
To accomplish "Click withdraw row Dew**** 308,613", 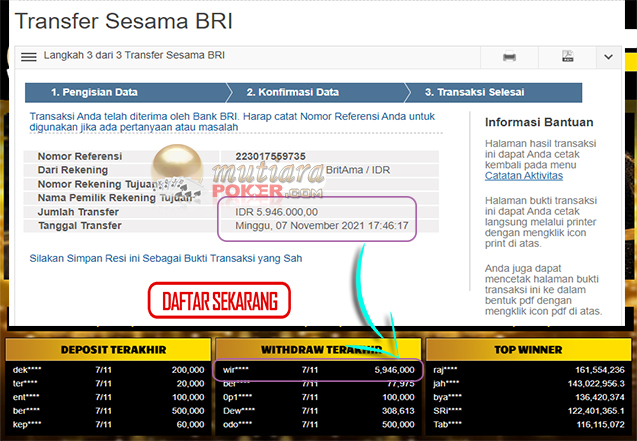I will (318, 411).
